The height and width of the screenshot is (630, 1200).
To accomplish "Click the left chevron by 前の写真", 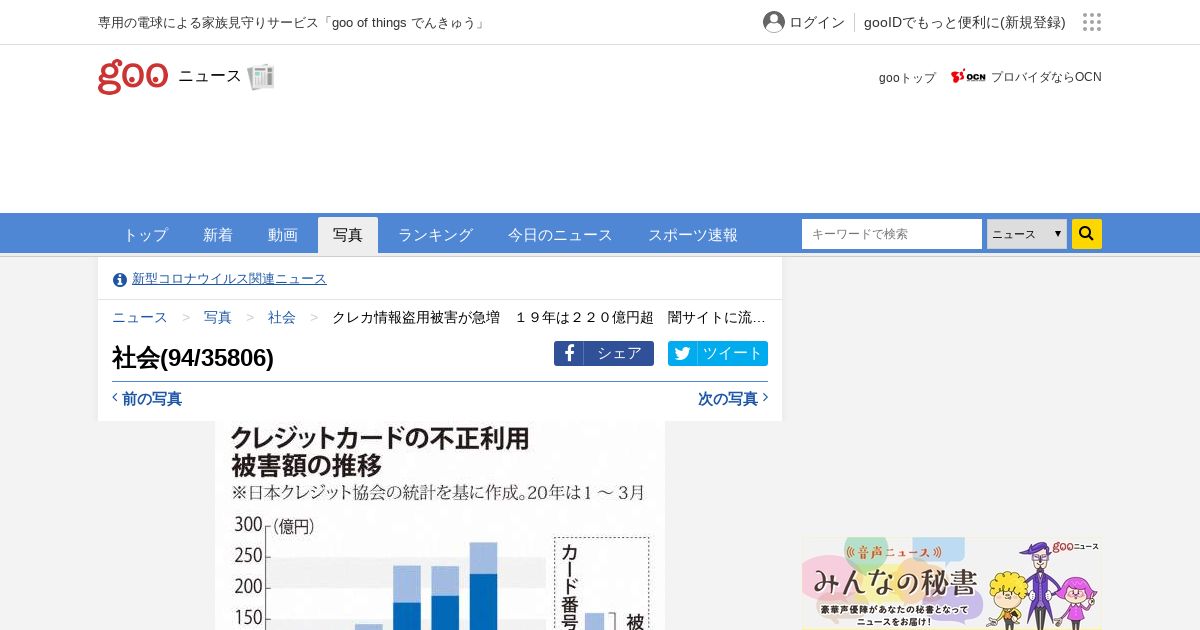I will [x=115, y=398].
